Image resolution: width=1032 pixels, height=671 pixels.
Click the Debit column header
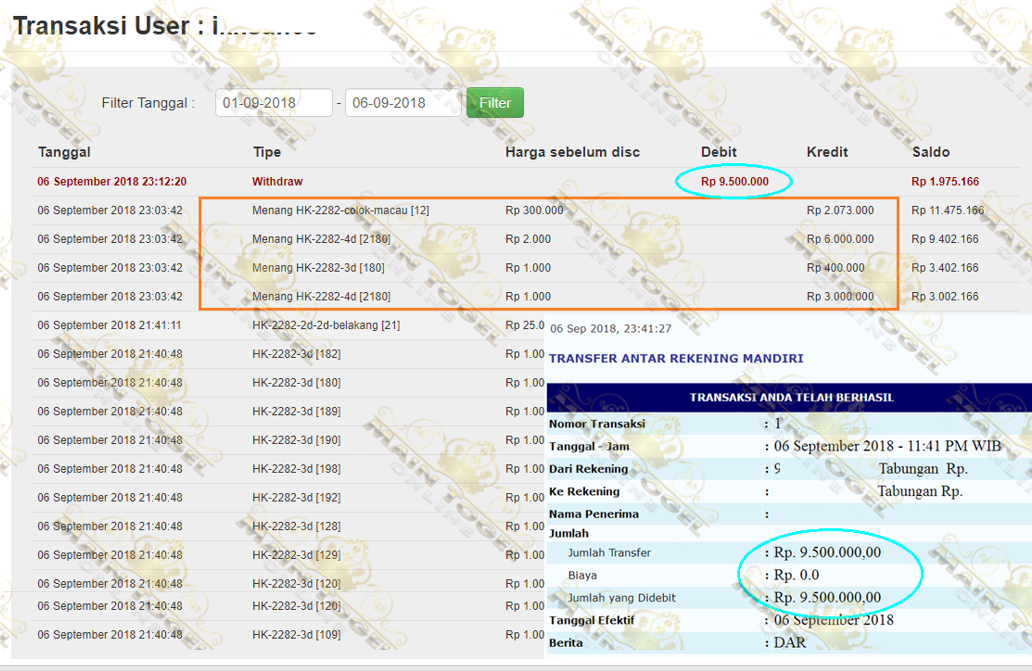point(718,152)
